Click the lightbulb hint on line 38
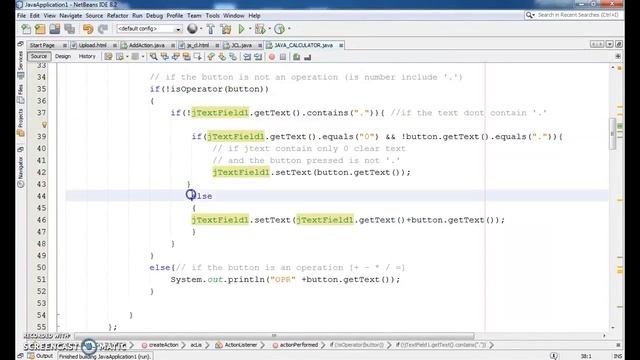640x360 pixels. [44, 124]
